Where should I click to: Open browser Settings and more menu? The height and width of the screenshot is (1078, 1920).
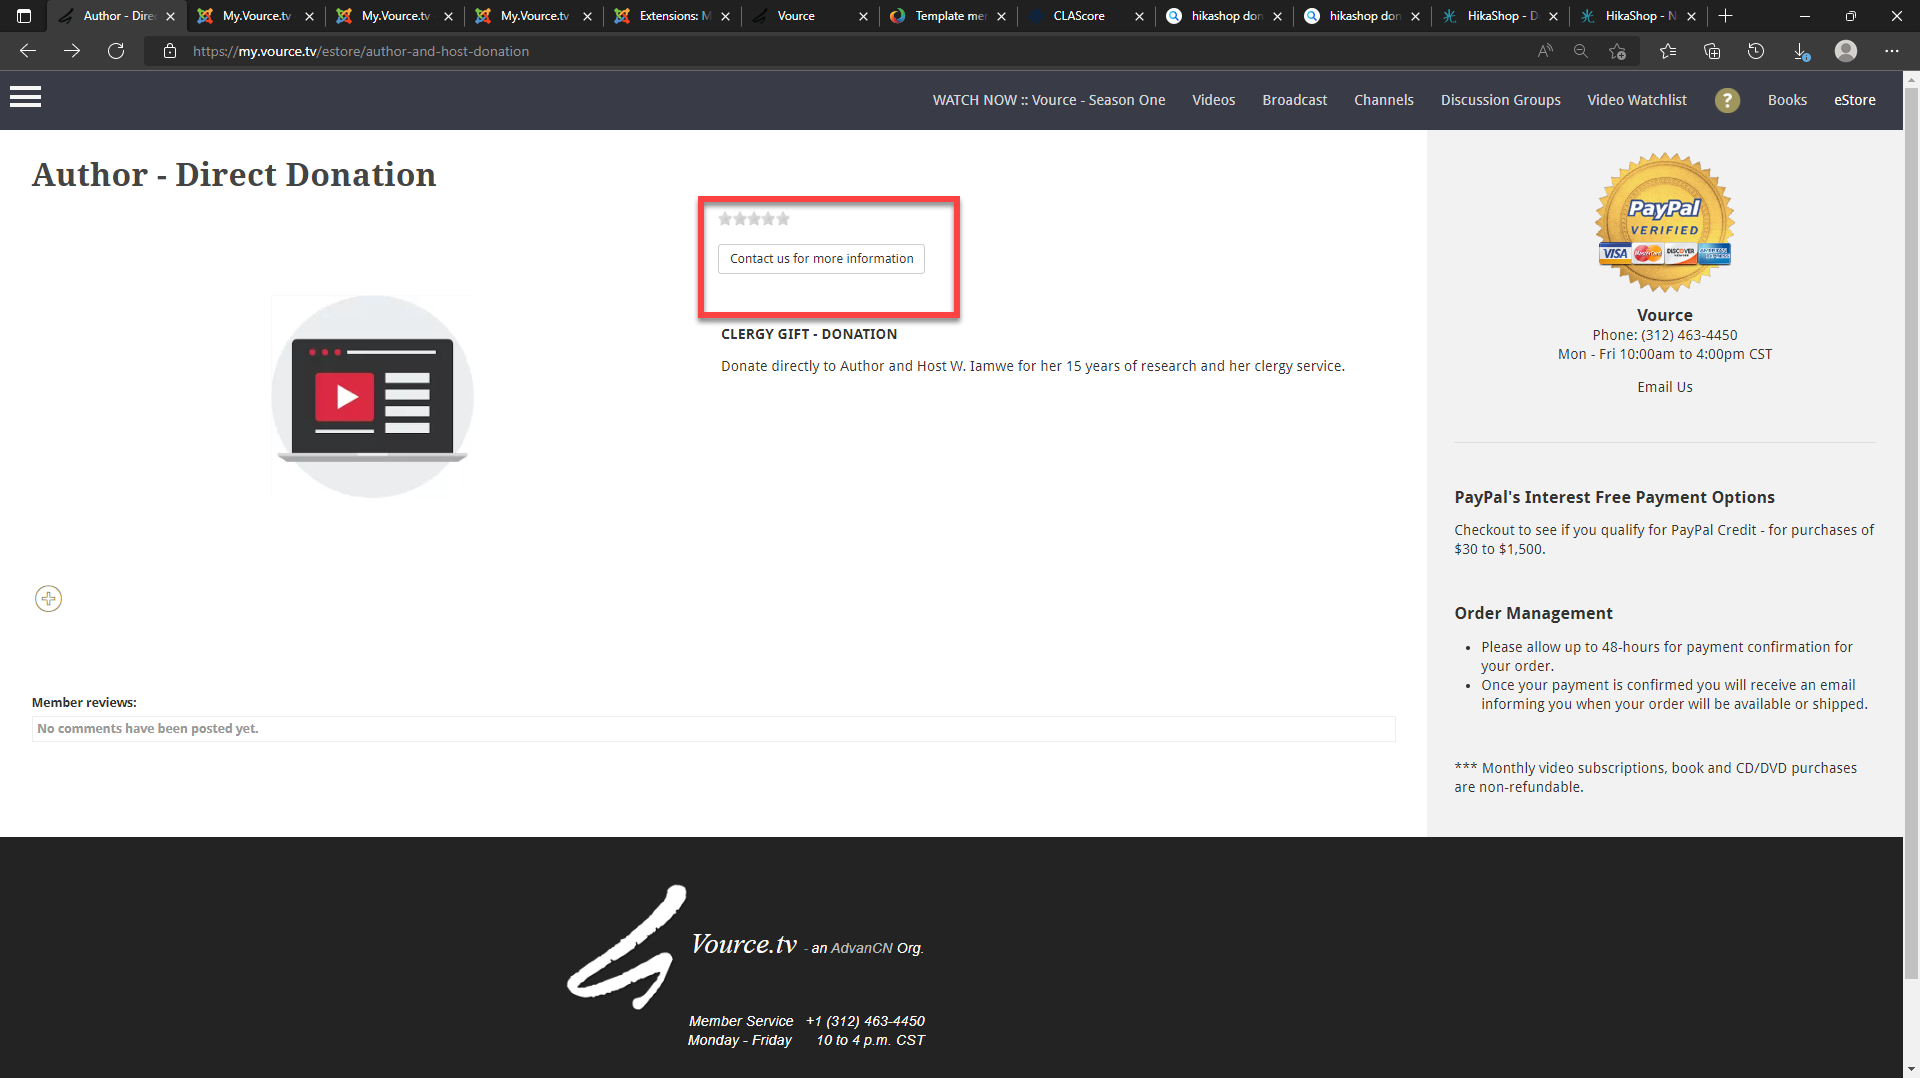[1892, 51]
